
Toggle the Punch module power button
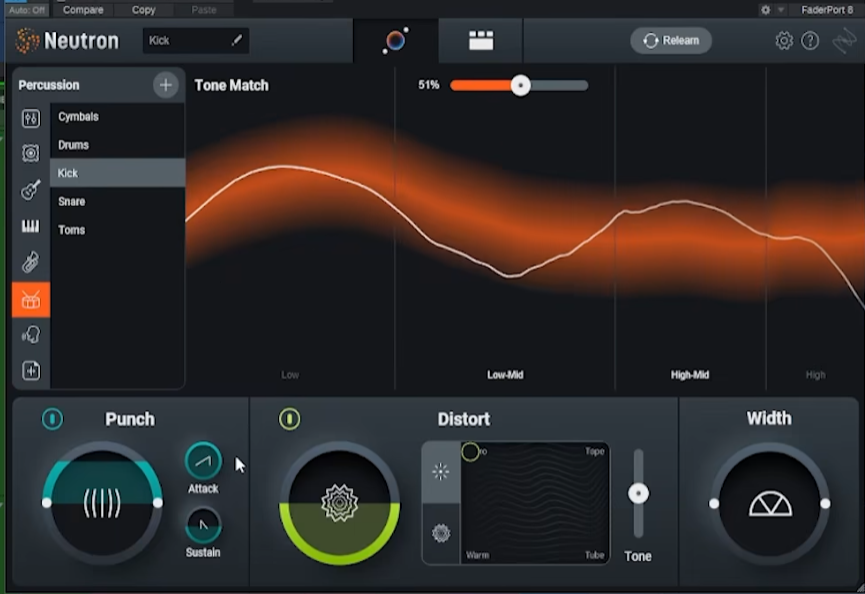52,419
